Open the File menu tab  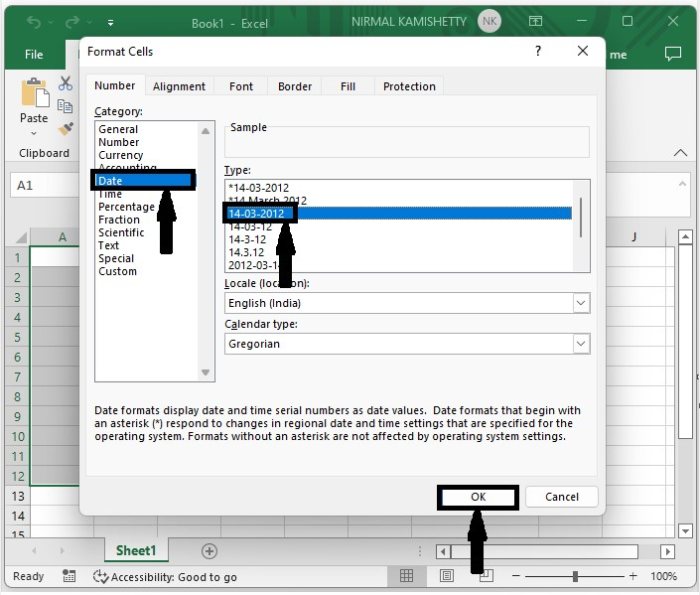click(34, 54)
